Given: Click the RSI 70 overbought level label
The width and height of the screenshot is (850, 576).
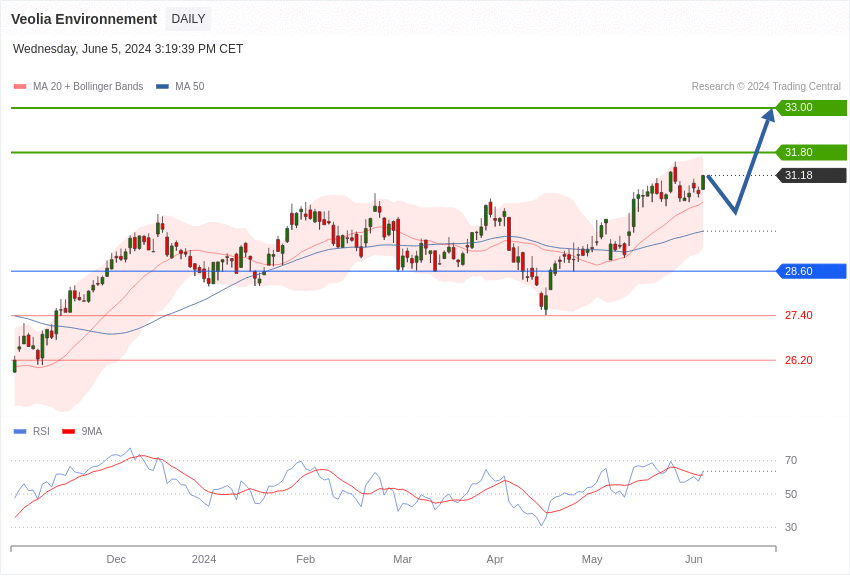Looking at the screenshot, I should click(791, 461).
